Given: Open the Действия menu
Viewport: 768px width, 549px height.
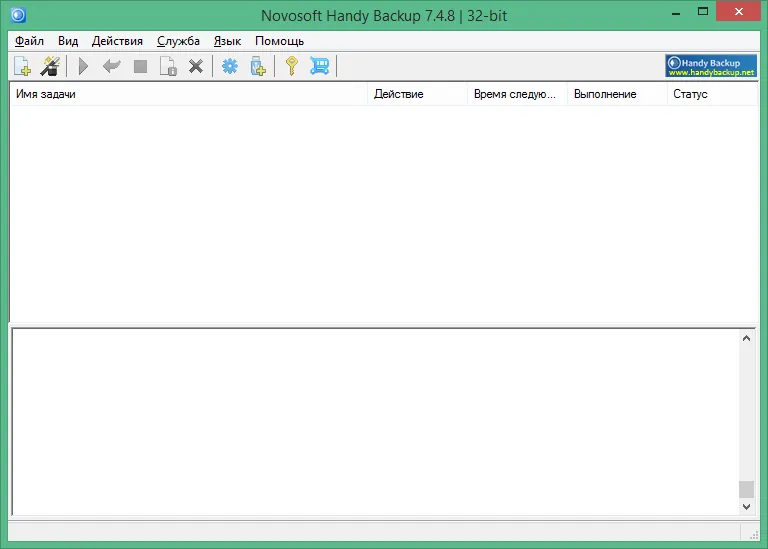Looking at the screenshot, I should [x=117, y=41].
